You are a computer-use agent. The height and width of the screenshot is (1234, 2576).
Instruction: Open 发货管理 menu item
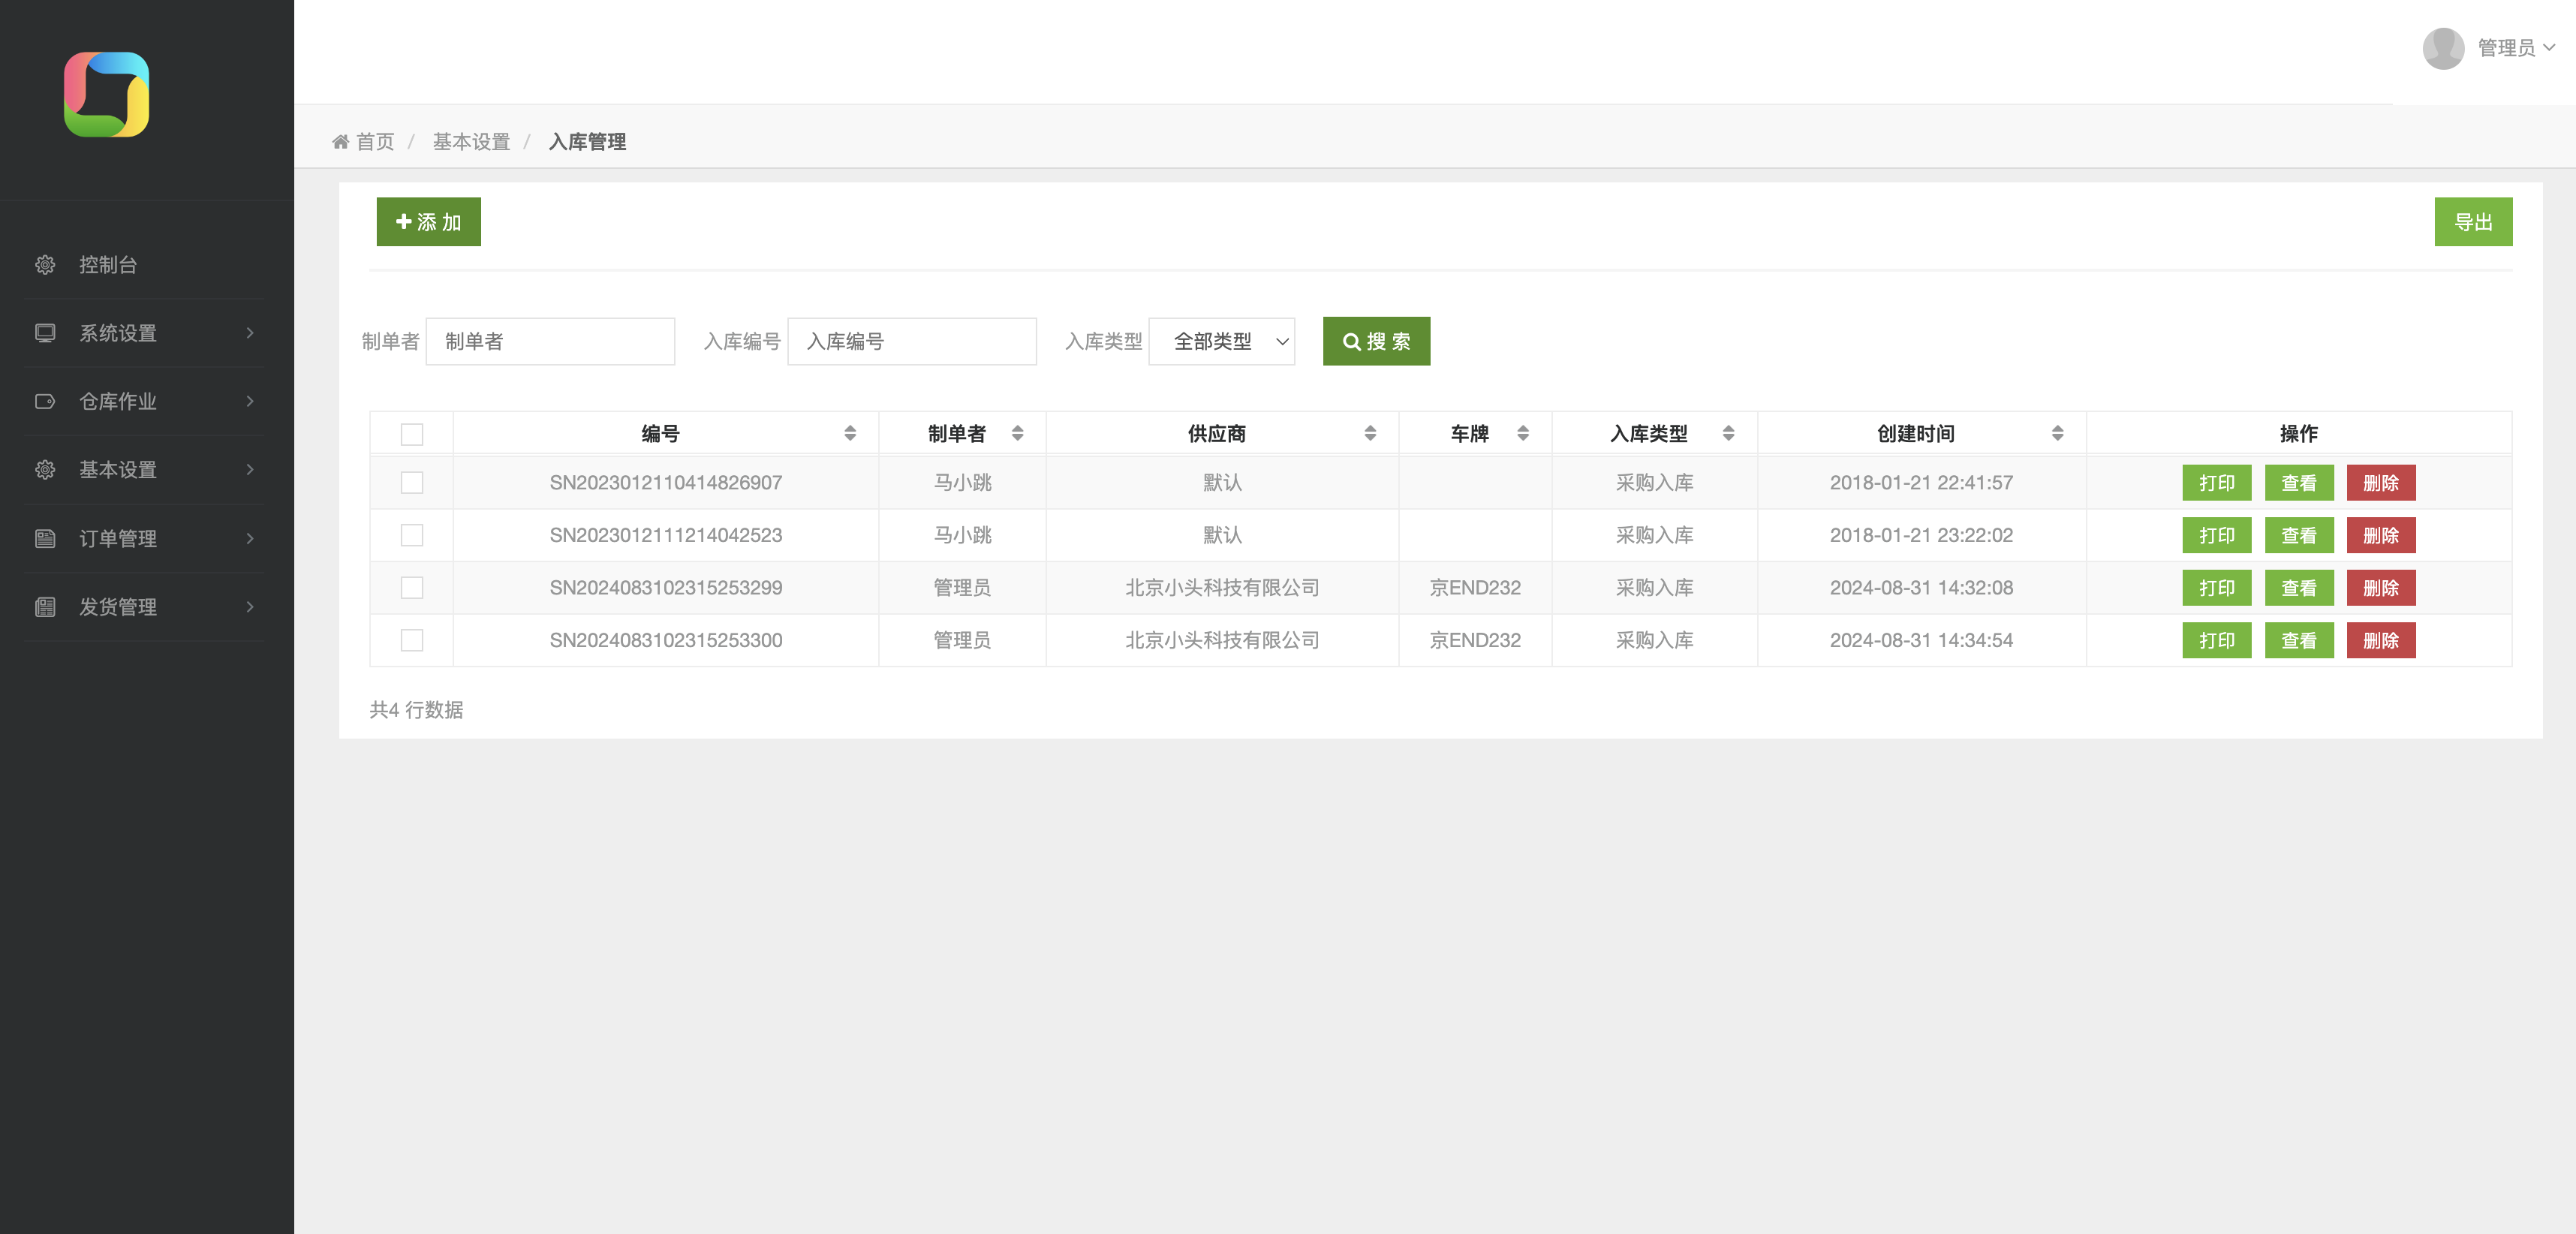click(x=145, y=606)
